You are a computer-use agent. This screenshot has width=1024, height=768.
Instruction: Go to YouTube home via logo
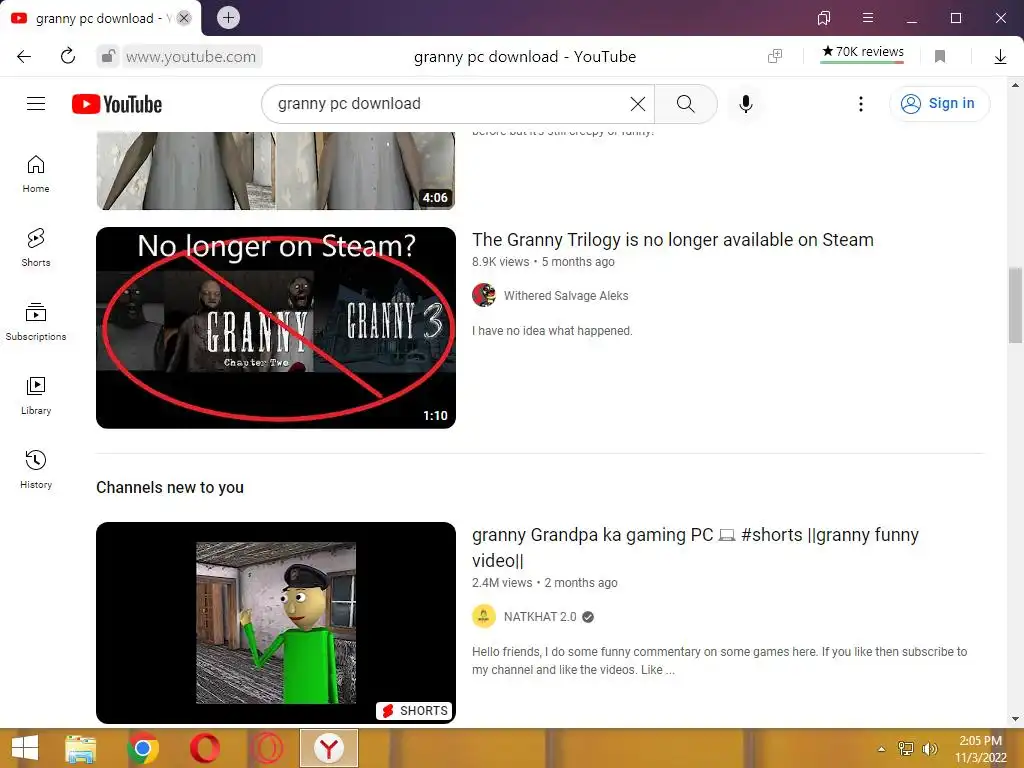click(x=117, y=104)
